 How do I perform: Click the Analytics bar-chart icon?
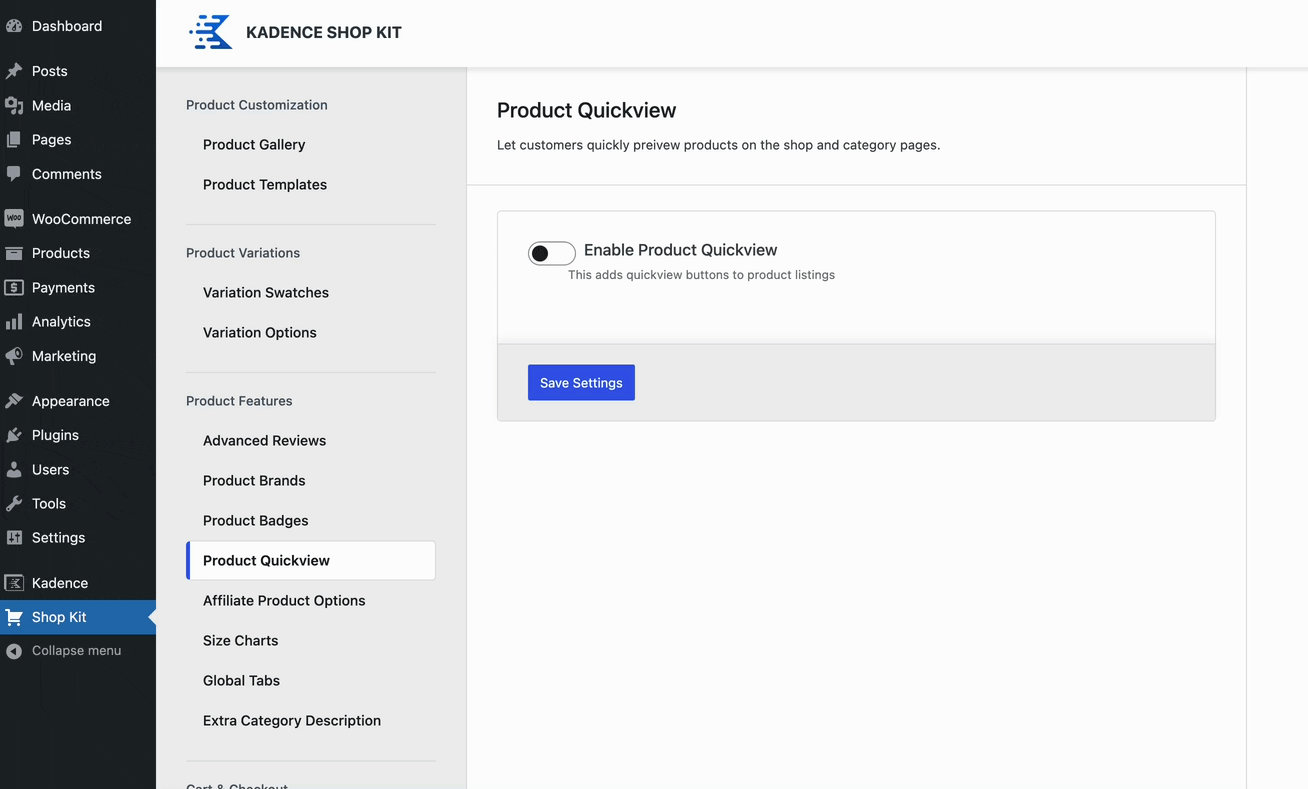(15, 321)
